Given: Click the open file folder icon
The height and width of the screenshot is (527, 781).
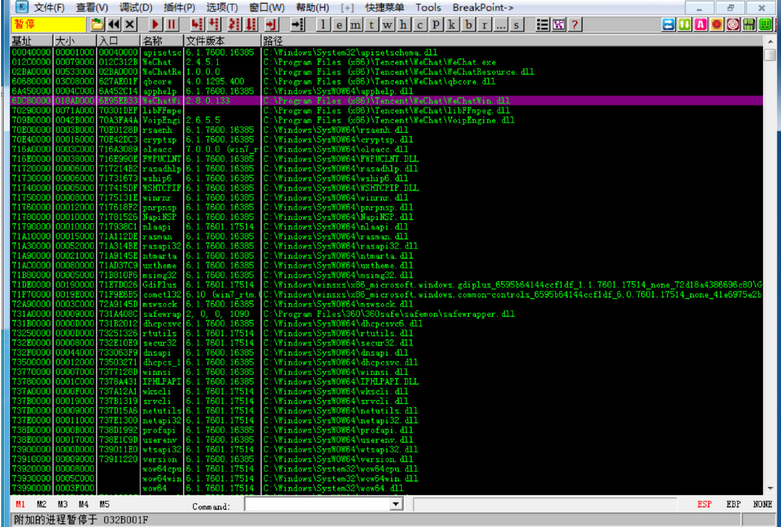Looking at the screenshot, I should [x=97, y=24].
